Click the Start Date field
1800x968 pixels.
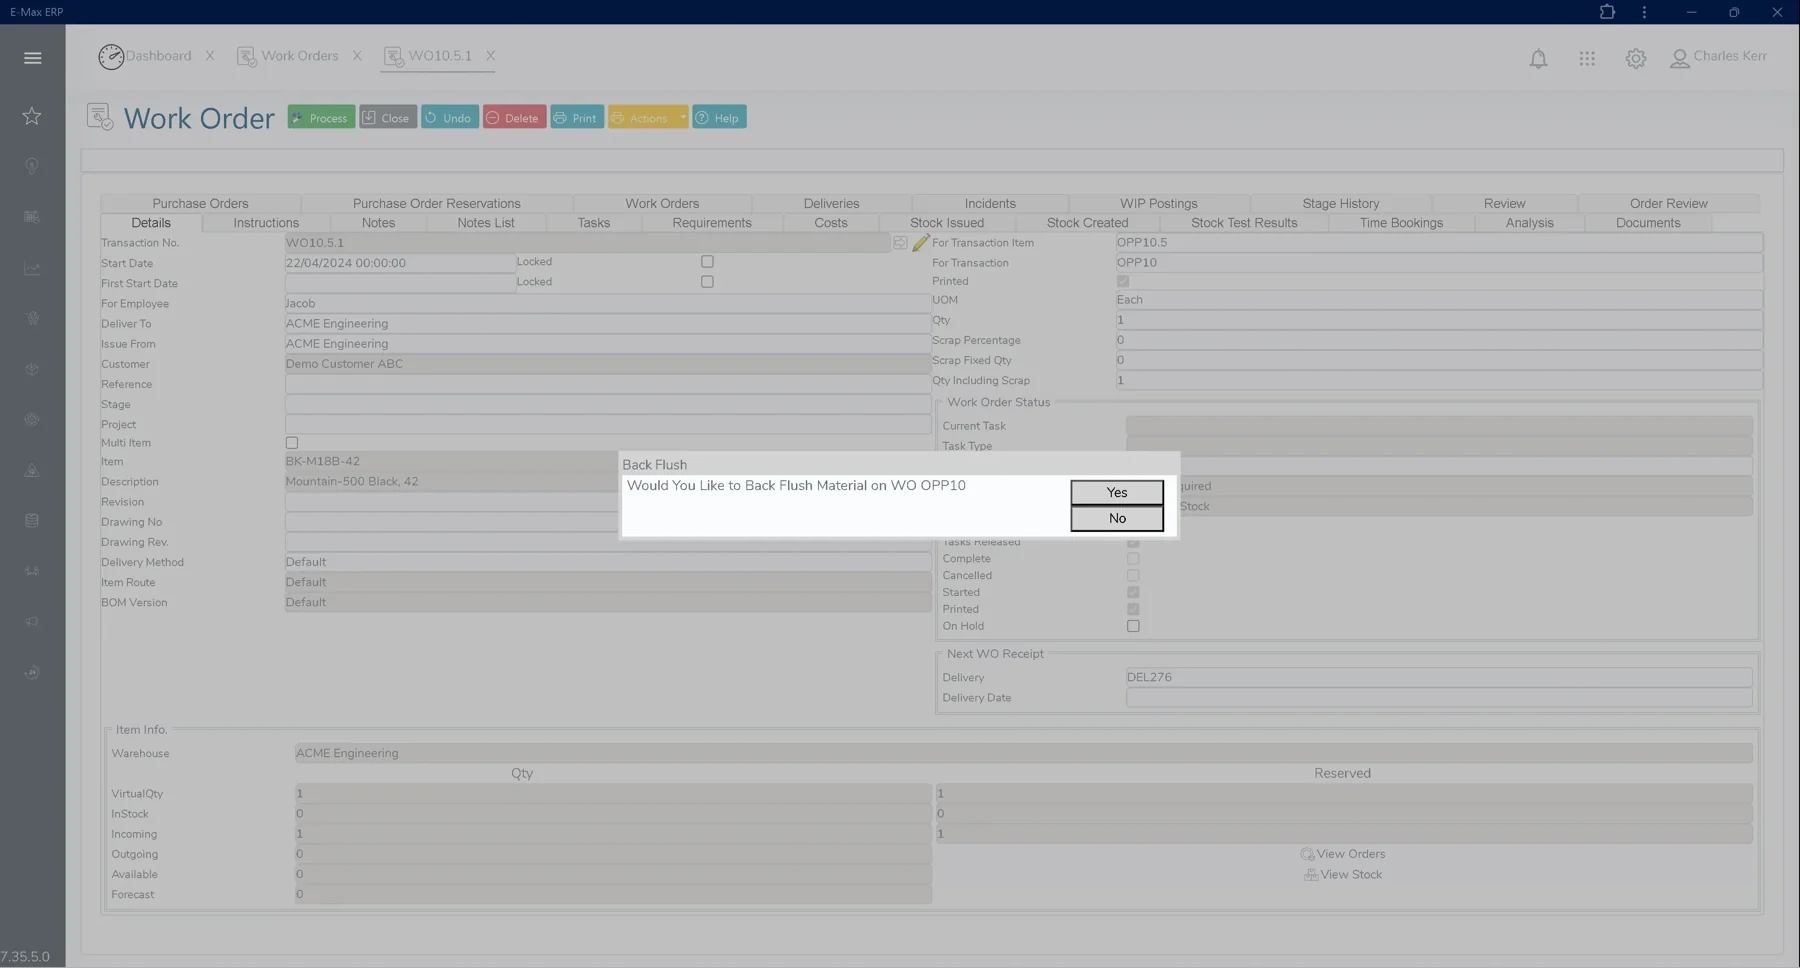(x=400, y=263)
